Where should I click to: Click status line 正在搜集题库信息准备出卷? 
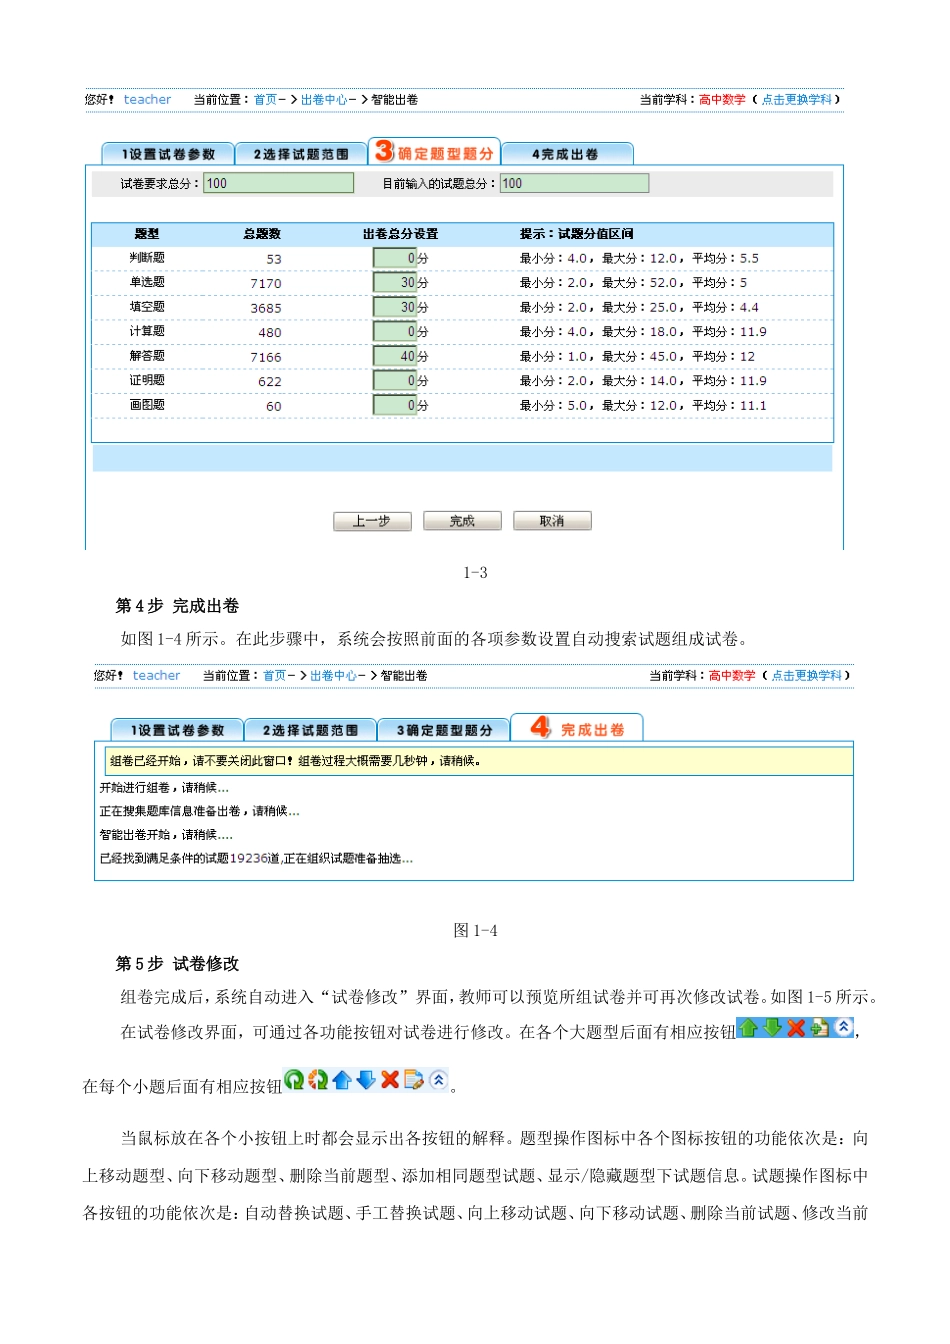click(199, 811)
